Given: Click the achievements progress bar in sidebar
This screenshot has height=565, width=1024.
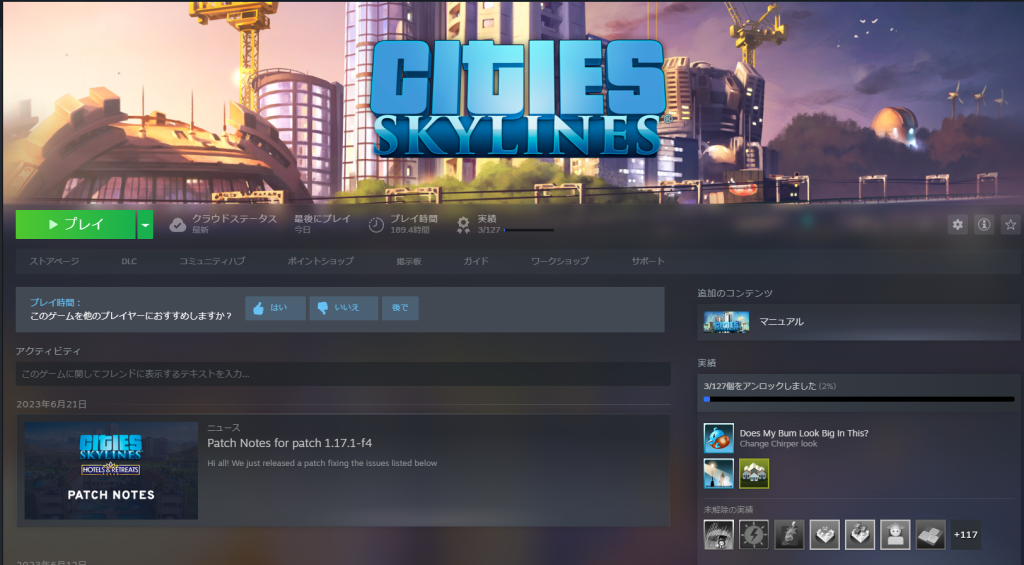Looking at the screenshot, I should [x=859, y=399].
